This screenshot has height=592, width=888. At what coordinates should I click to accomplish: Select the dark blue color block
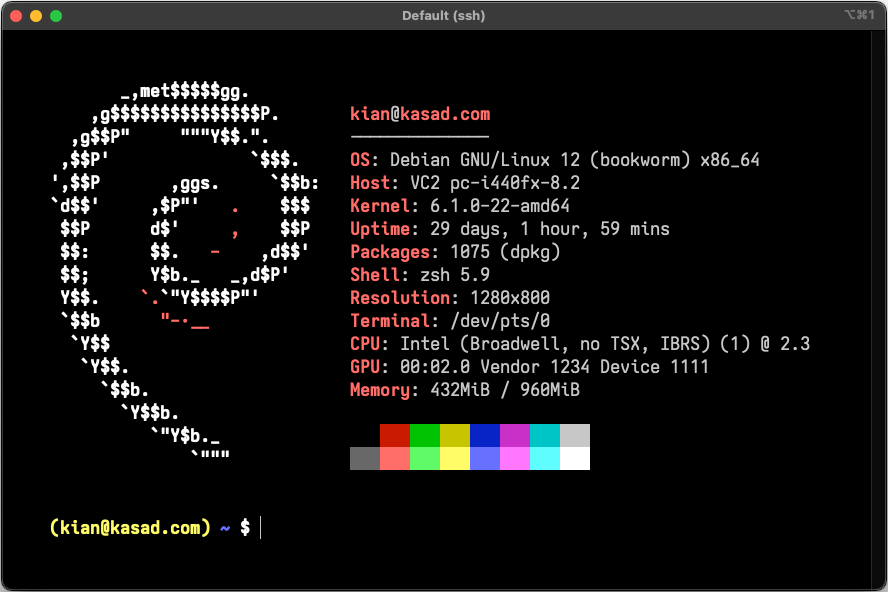click(x=485, y=435)
